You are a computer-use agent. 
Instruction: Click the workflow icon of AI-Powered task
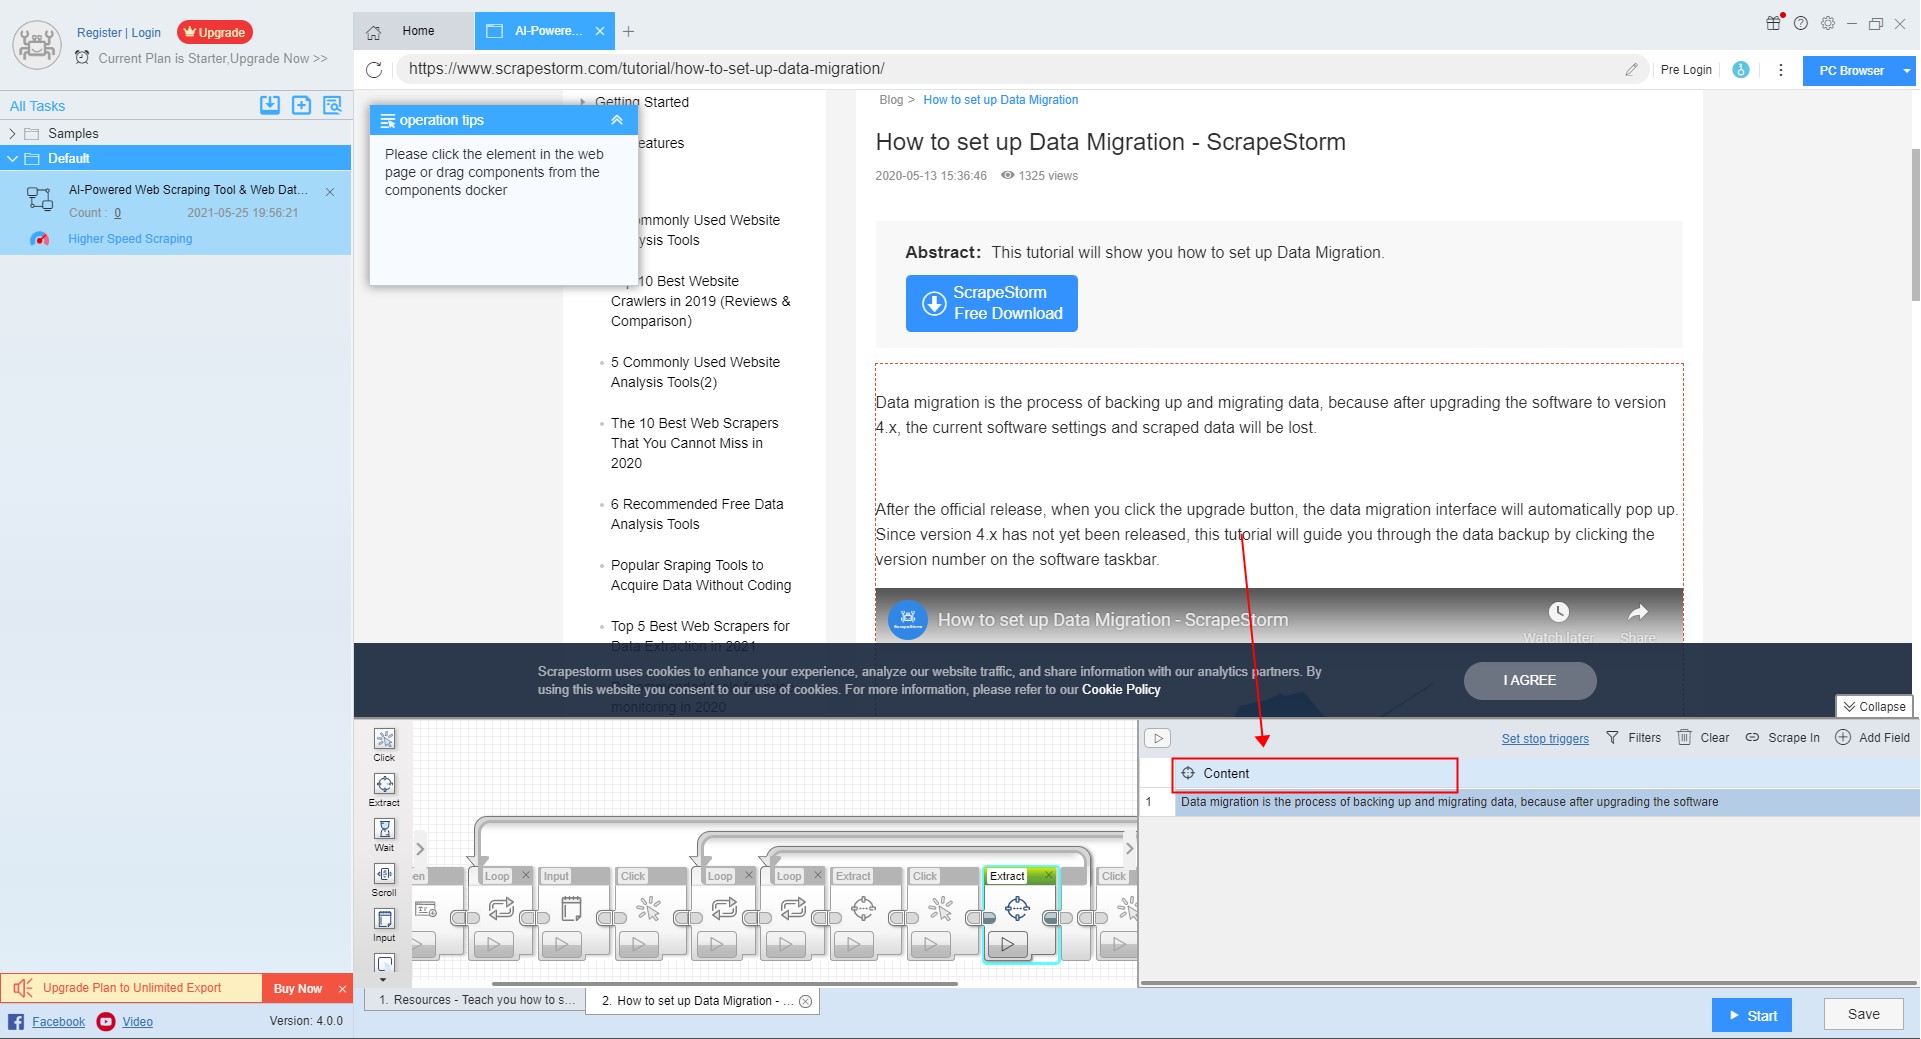tap(40, 198)
